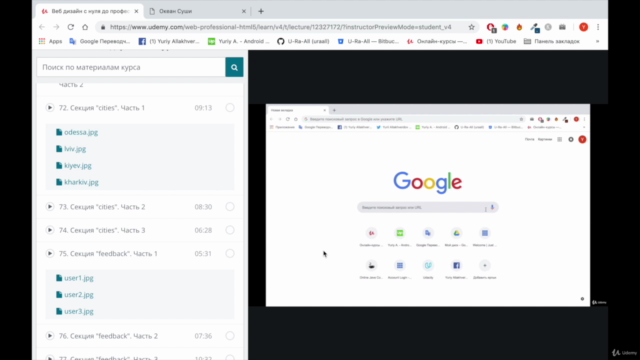
Task: Open a new browser tab
Action: point(261,11)
